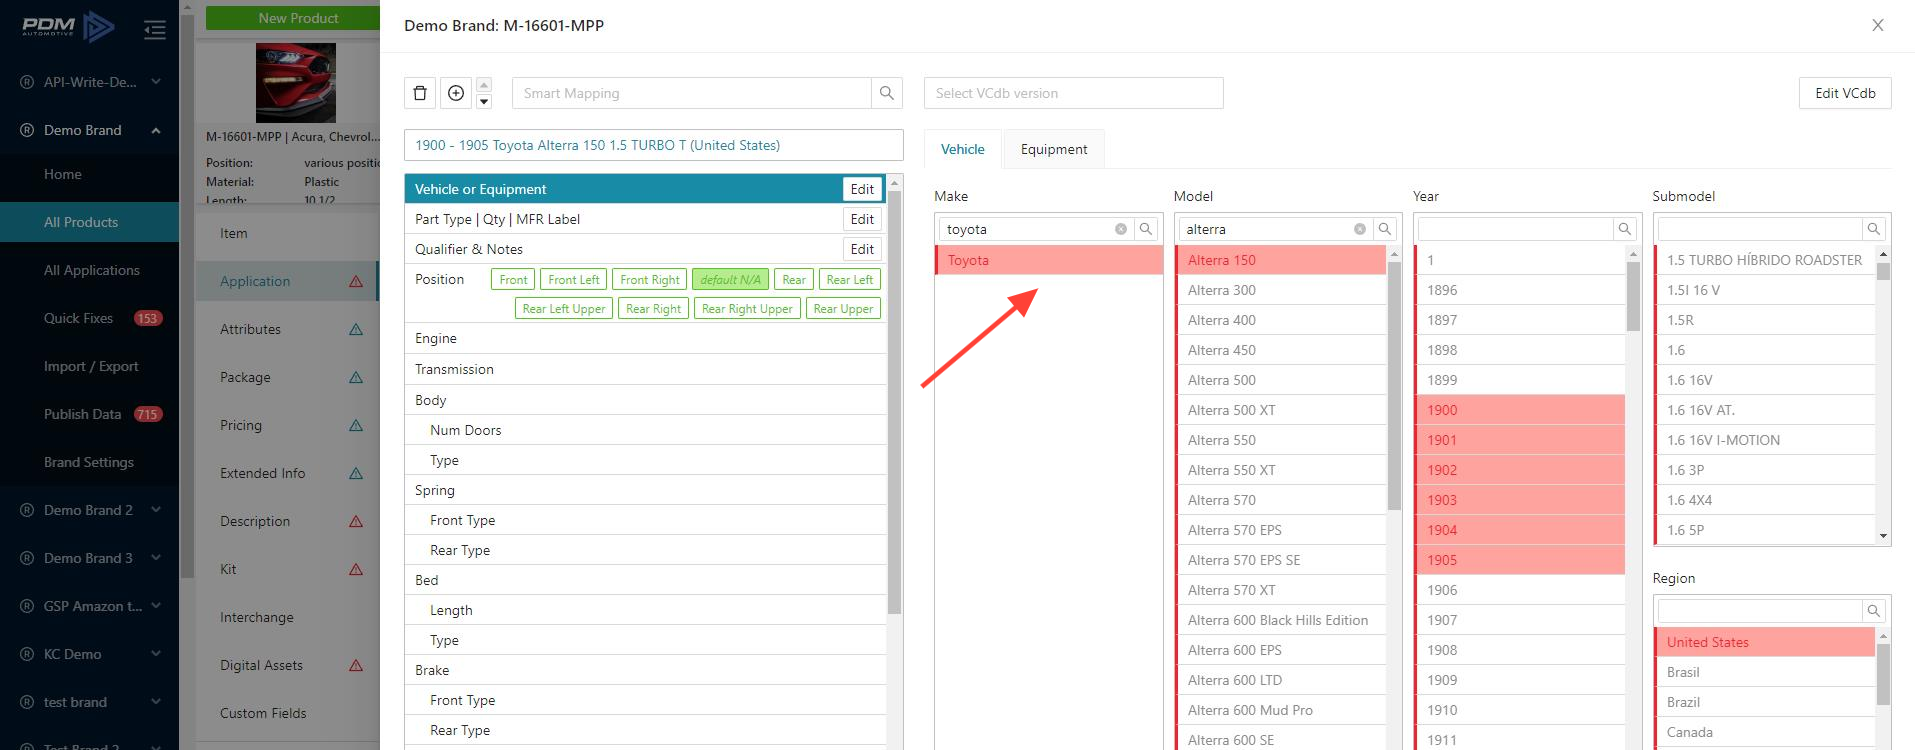Screen dimensions: 1915x750
Task: Clear the alterra Model filter
Action: 1360,229
